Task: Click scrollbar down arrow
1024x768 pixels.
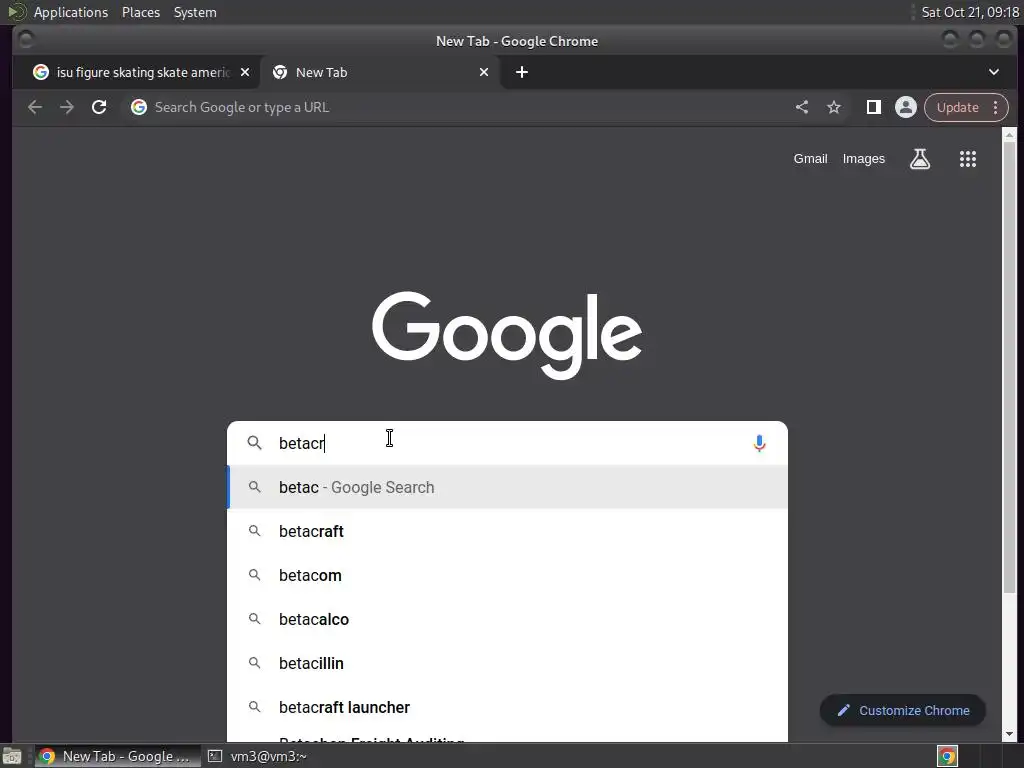Action: [x=1009, y=734]
